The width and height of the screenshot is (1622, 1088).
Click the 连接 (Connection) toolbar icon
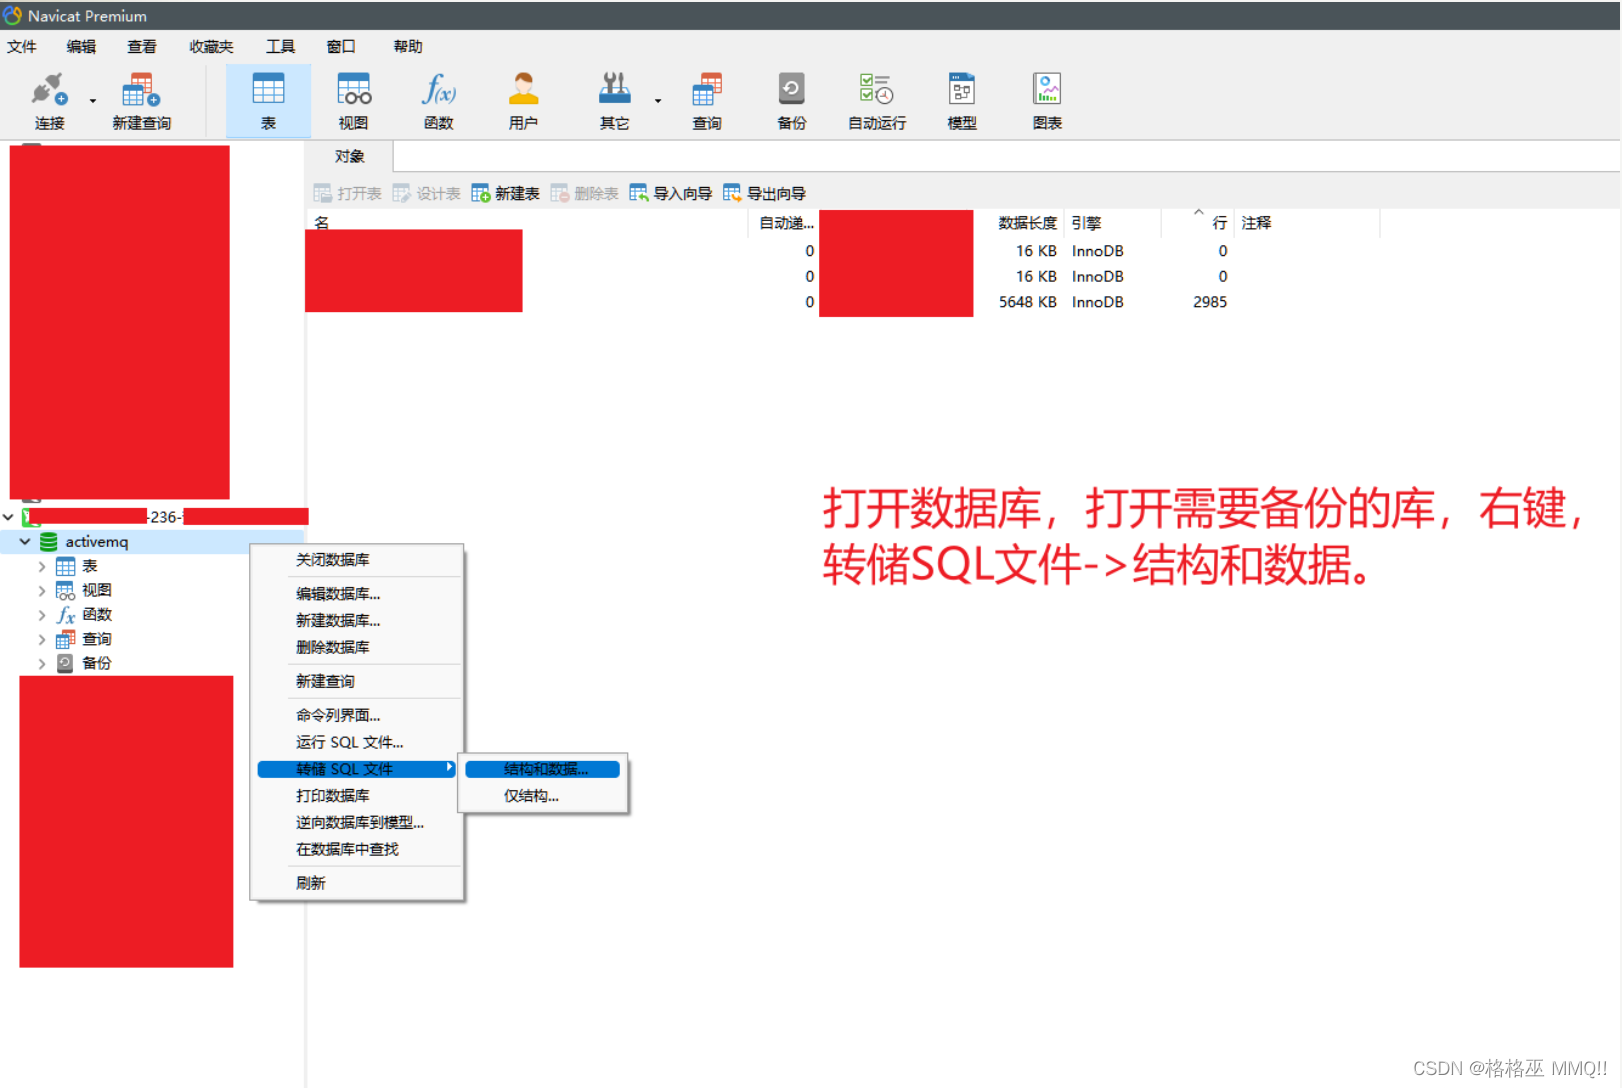click(x=49, y=91)
